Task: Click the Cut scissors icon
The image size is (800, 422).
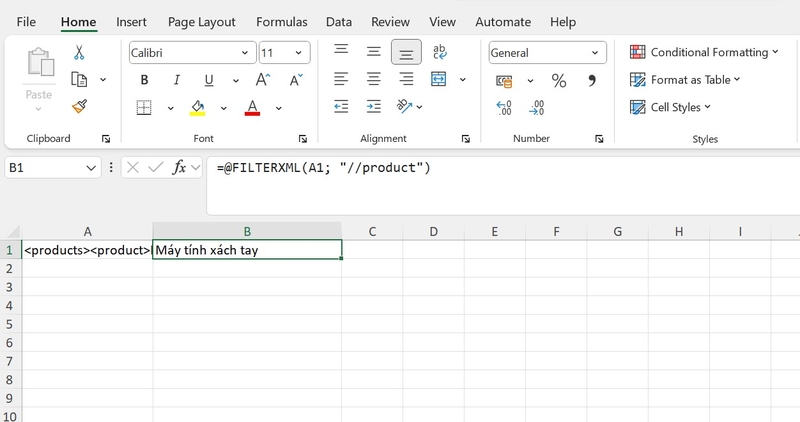Action: point(79,52)
